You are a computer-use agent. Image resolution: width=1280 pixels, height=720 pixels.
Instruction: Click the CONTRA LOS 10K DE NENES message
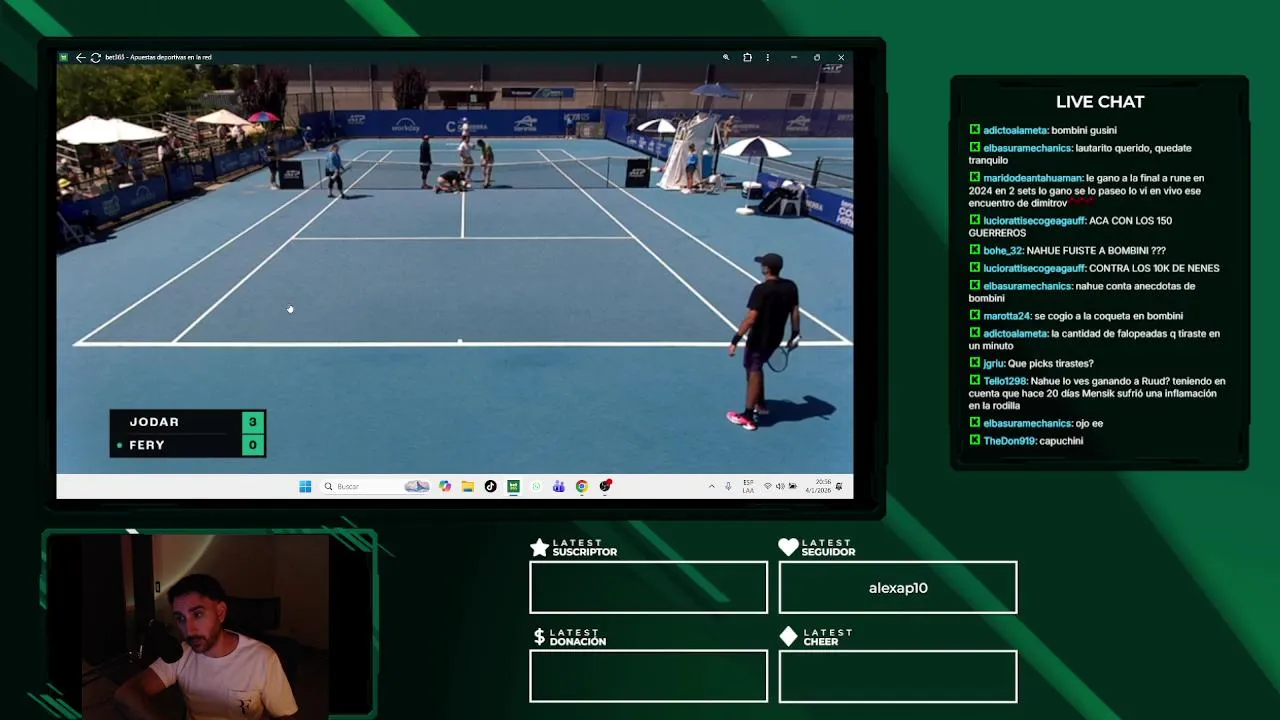pyautogui.click(x=1094, y=268)
